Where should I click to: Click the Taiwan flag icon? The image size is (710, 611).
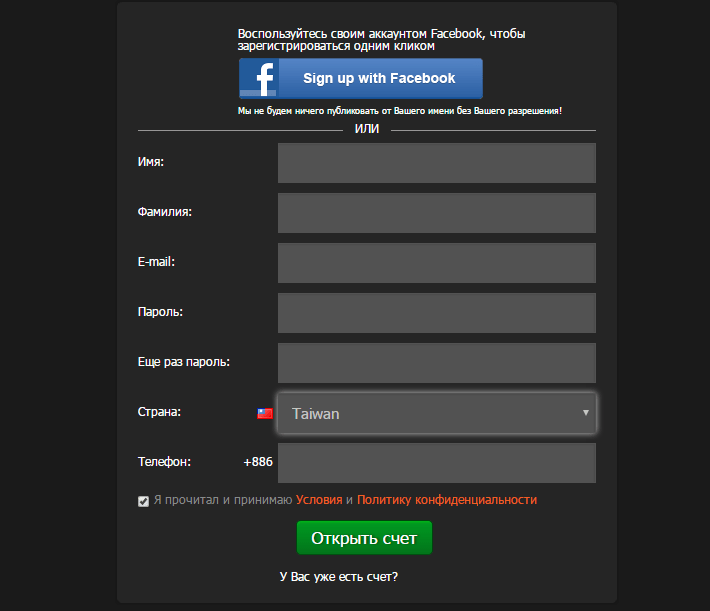[x=265, y=414]
